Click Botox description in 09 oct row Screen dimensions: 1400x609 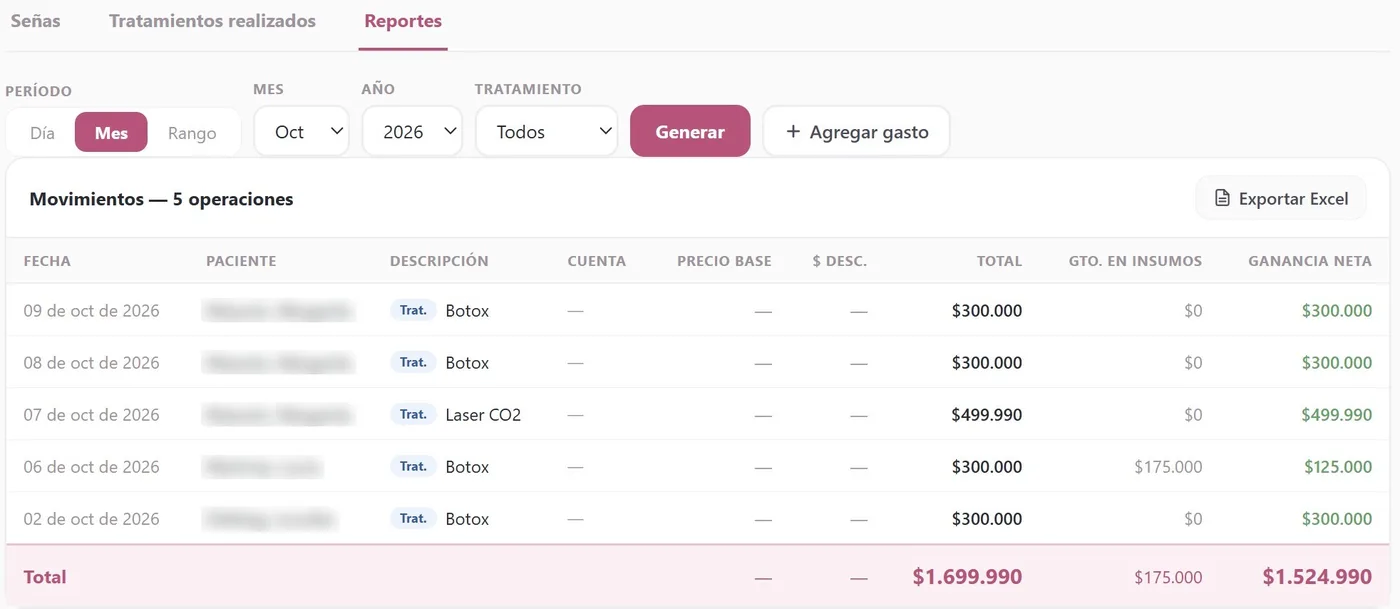(467, 311)
